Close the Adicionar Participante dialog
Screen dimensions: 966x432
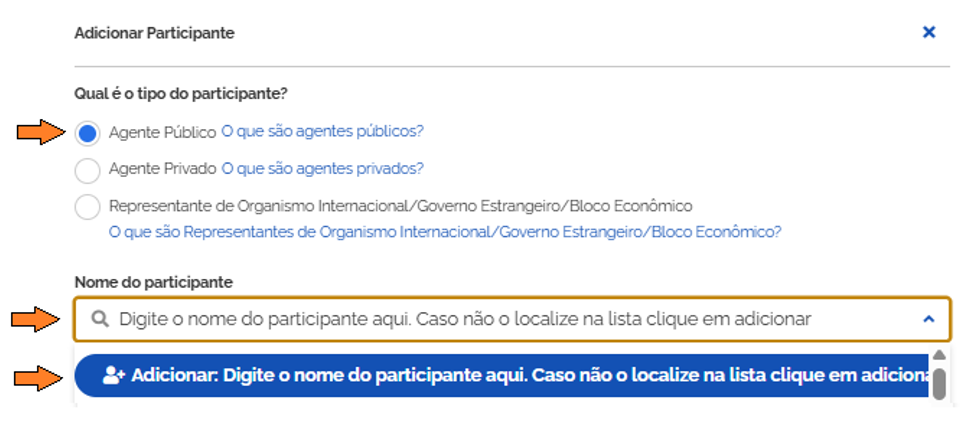pyautogui.click(x=928, y=33)
